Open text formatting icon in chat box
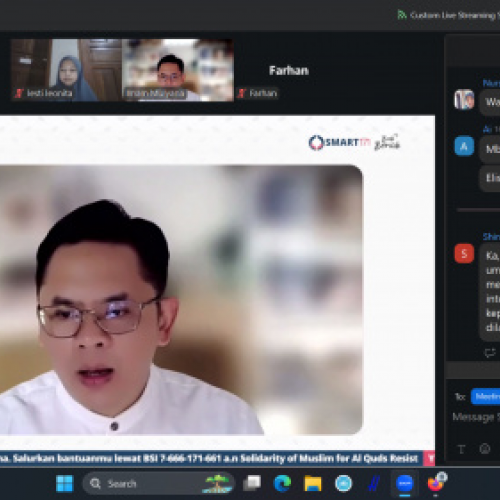Viewport: 500px width, 500px height. (462, 449)
